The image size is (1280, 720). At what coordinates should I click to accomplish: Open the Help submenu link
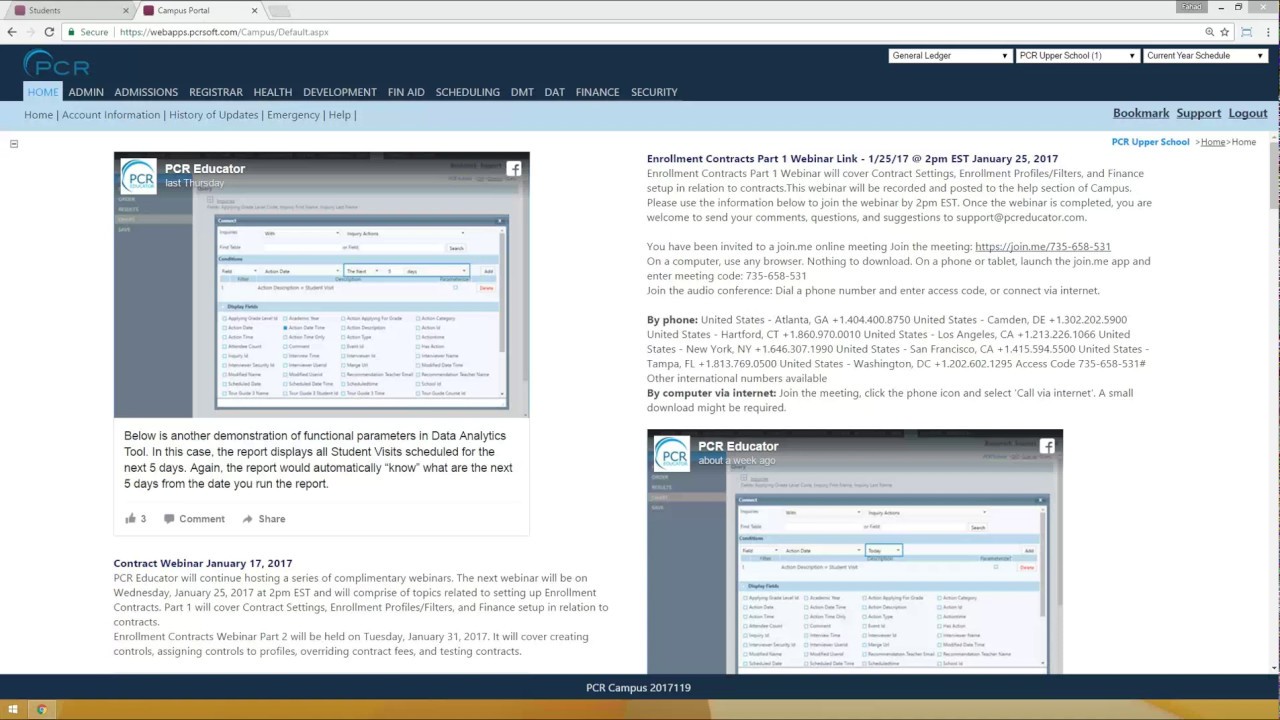click(x=340, y=115)
